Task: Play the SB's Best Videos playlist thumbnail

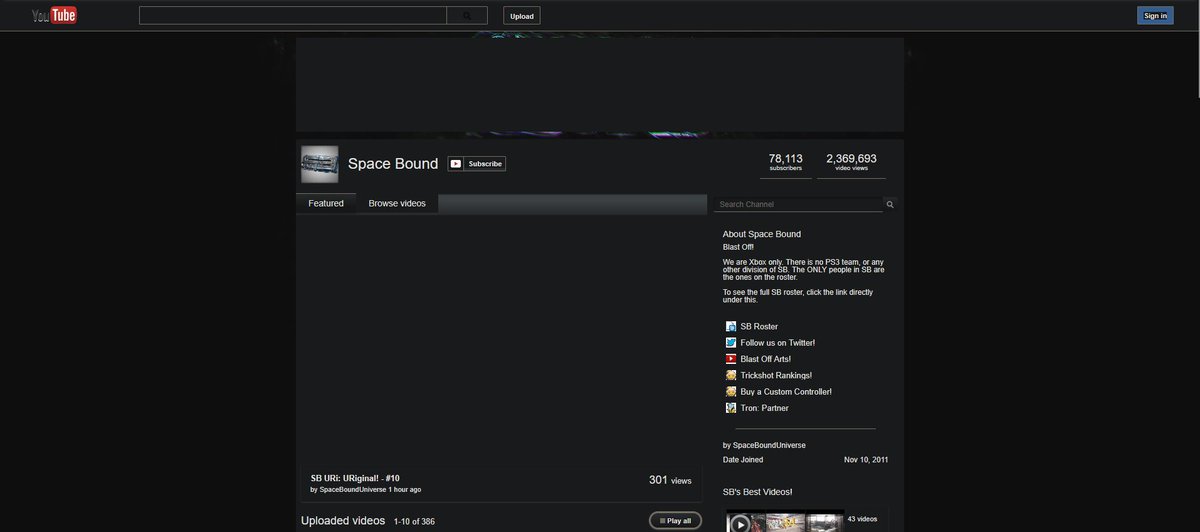Action: tap(785, 522)
